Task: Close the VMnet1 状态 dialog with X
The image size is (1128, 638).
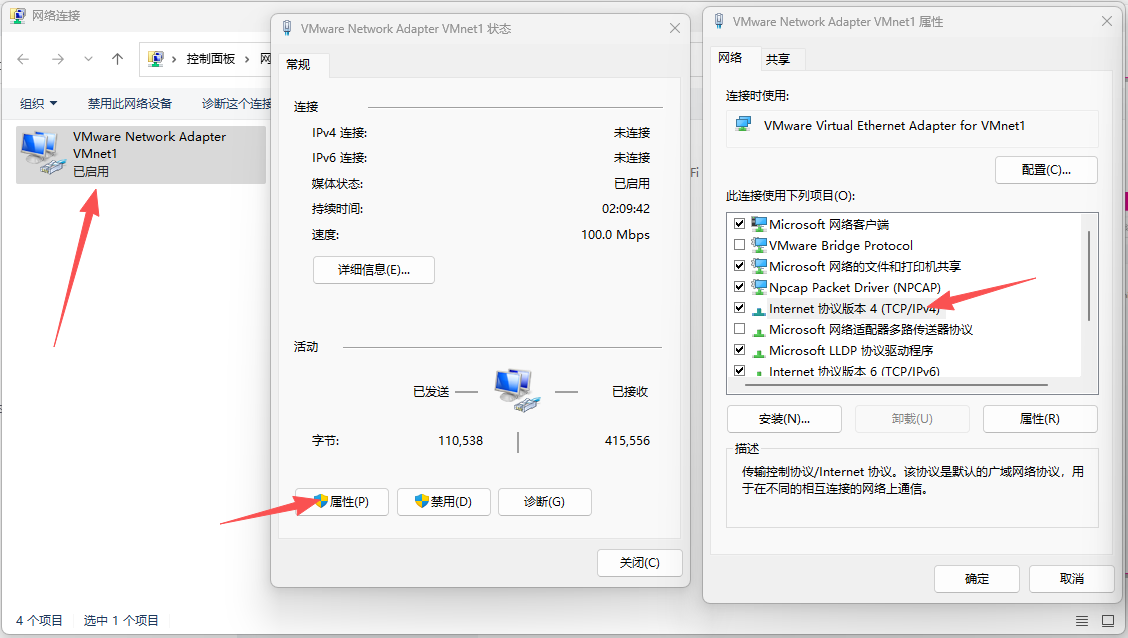Action: pos(675,28)
